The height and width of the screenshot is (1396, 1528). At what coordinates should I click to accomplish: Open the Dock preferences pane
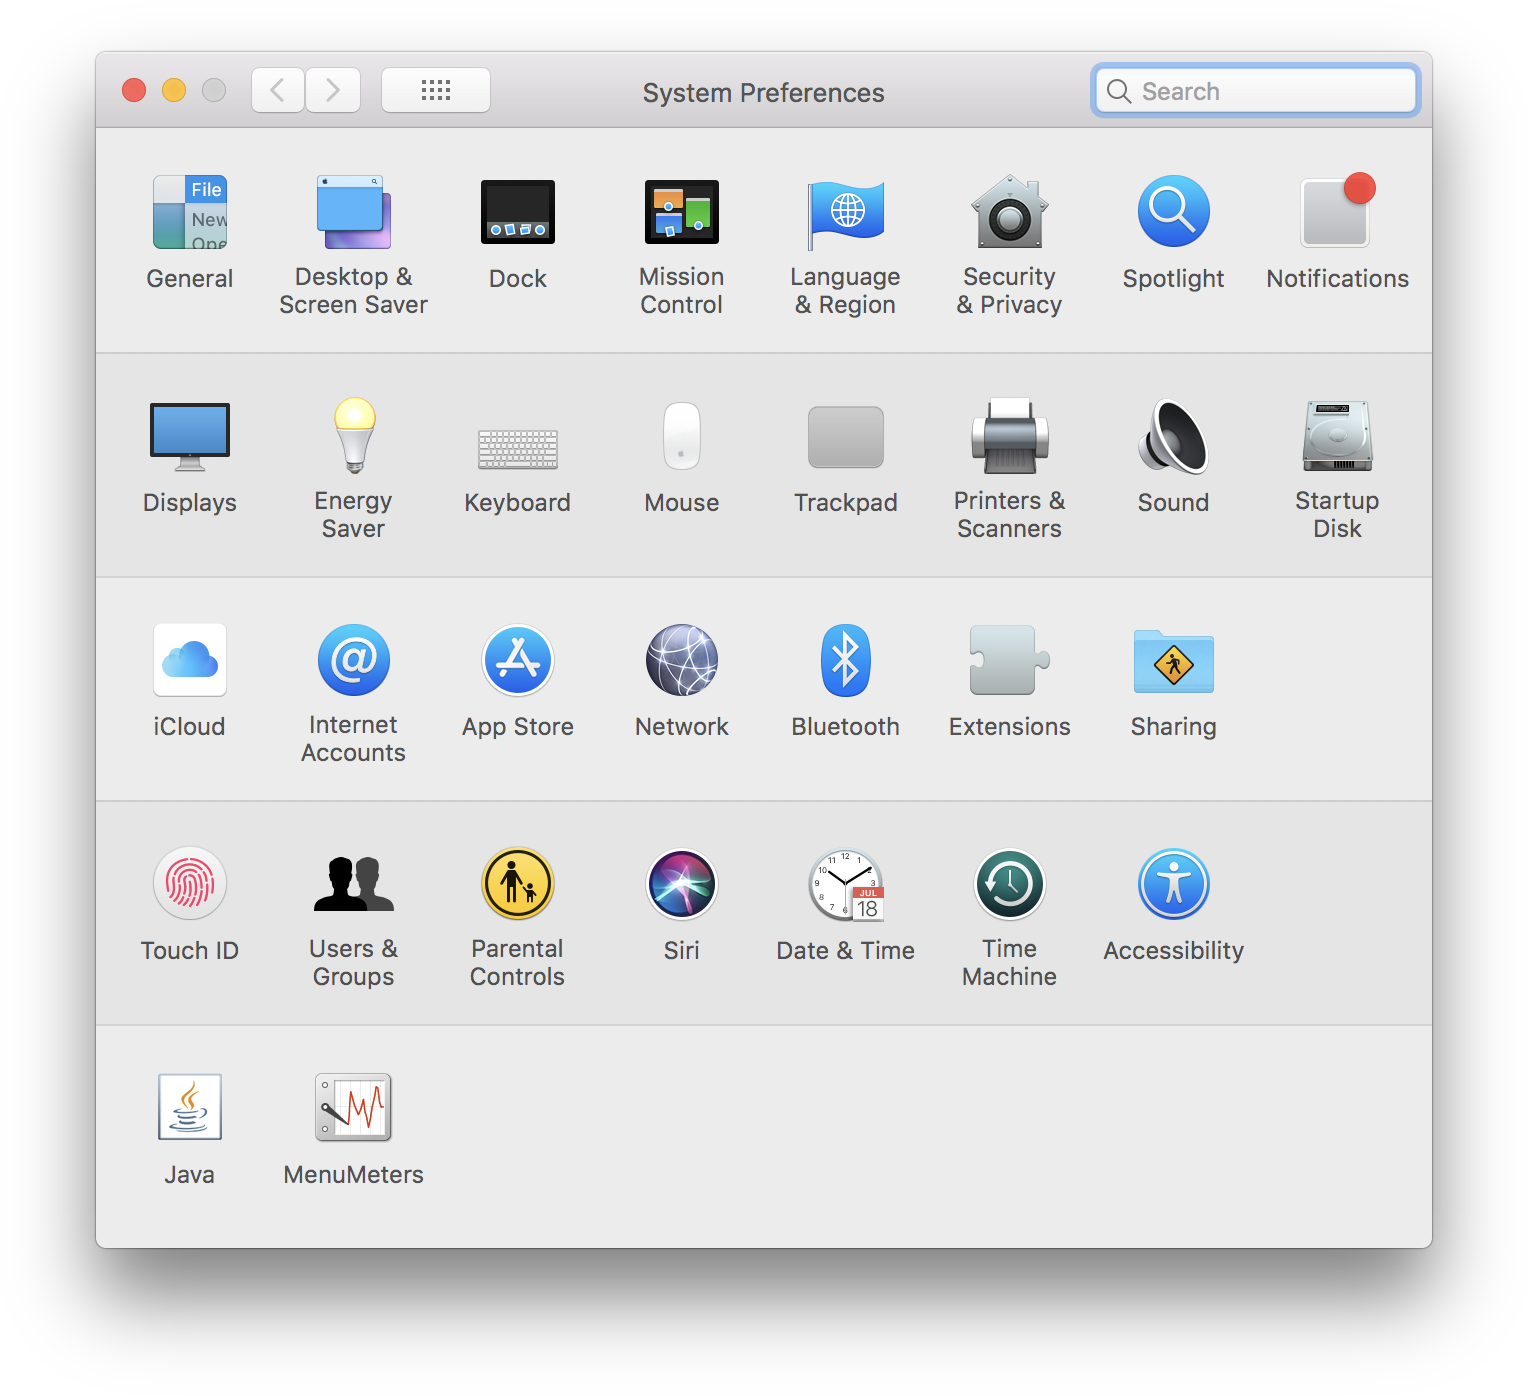pos(518,212)
